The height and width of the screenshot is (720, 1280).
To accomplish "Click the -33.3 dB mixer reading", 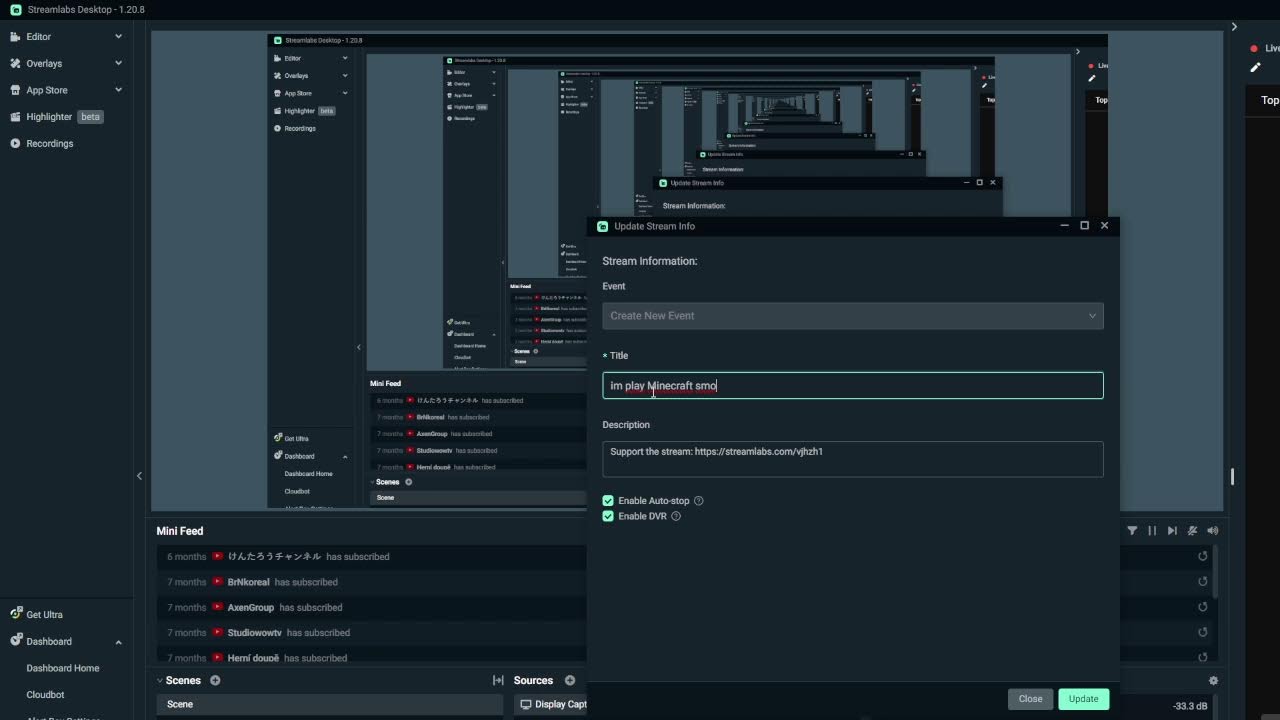I will pyautogui.click(x=1190, y=706).
